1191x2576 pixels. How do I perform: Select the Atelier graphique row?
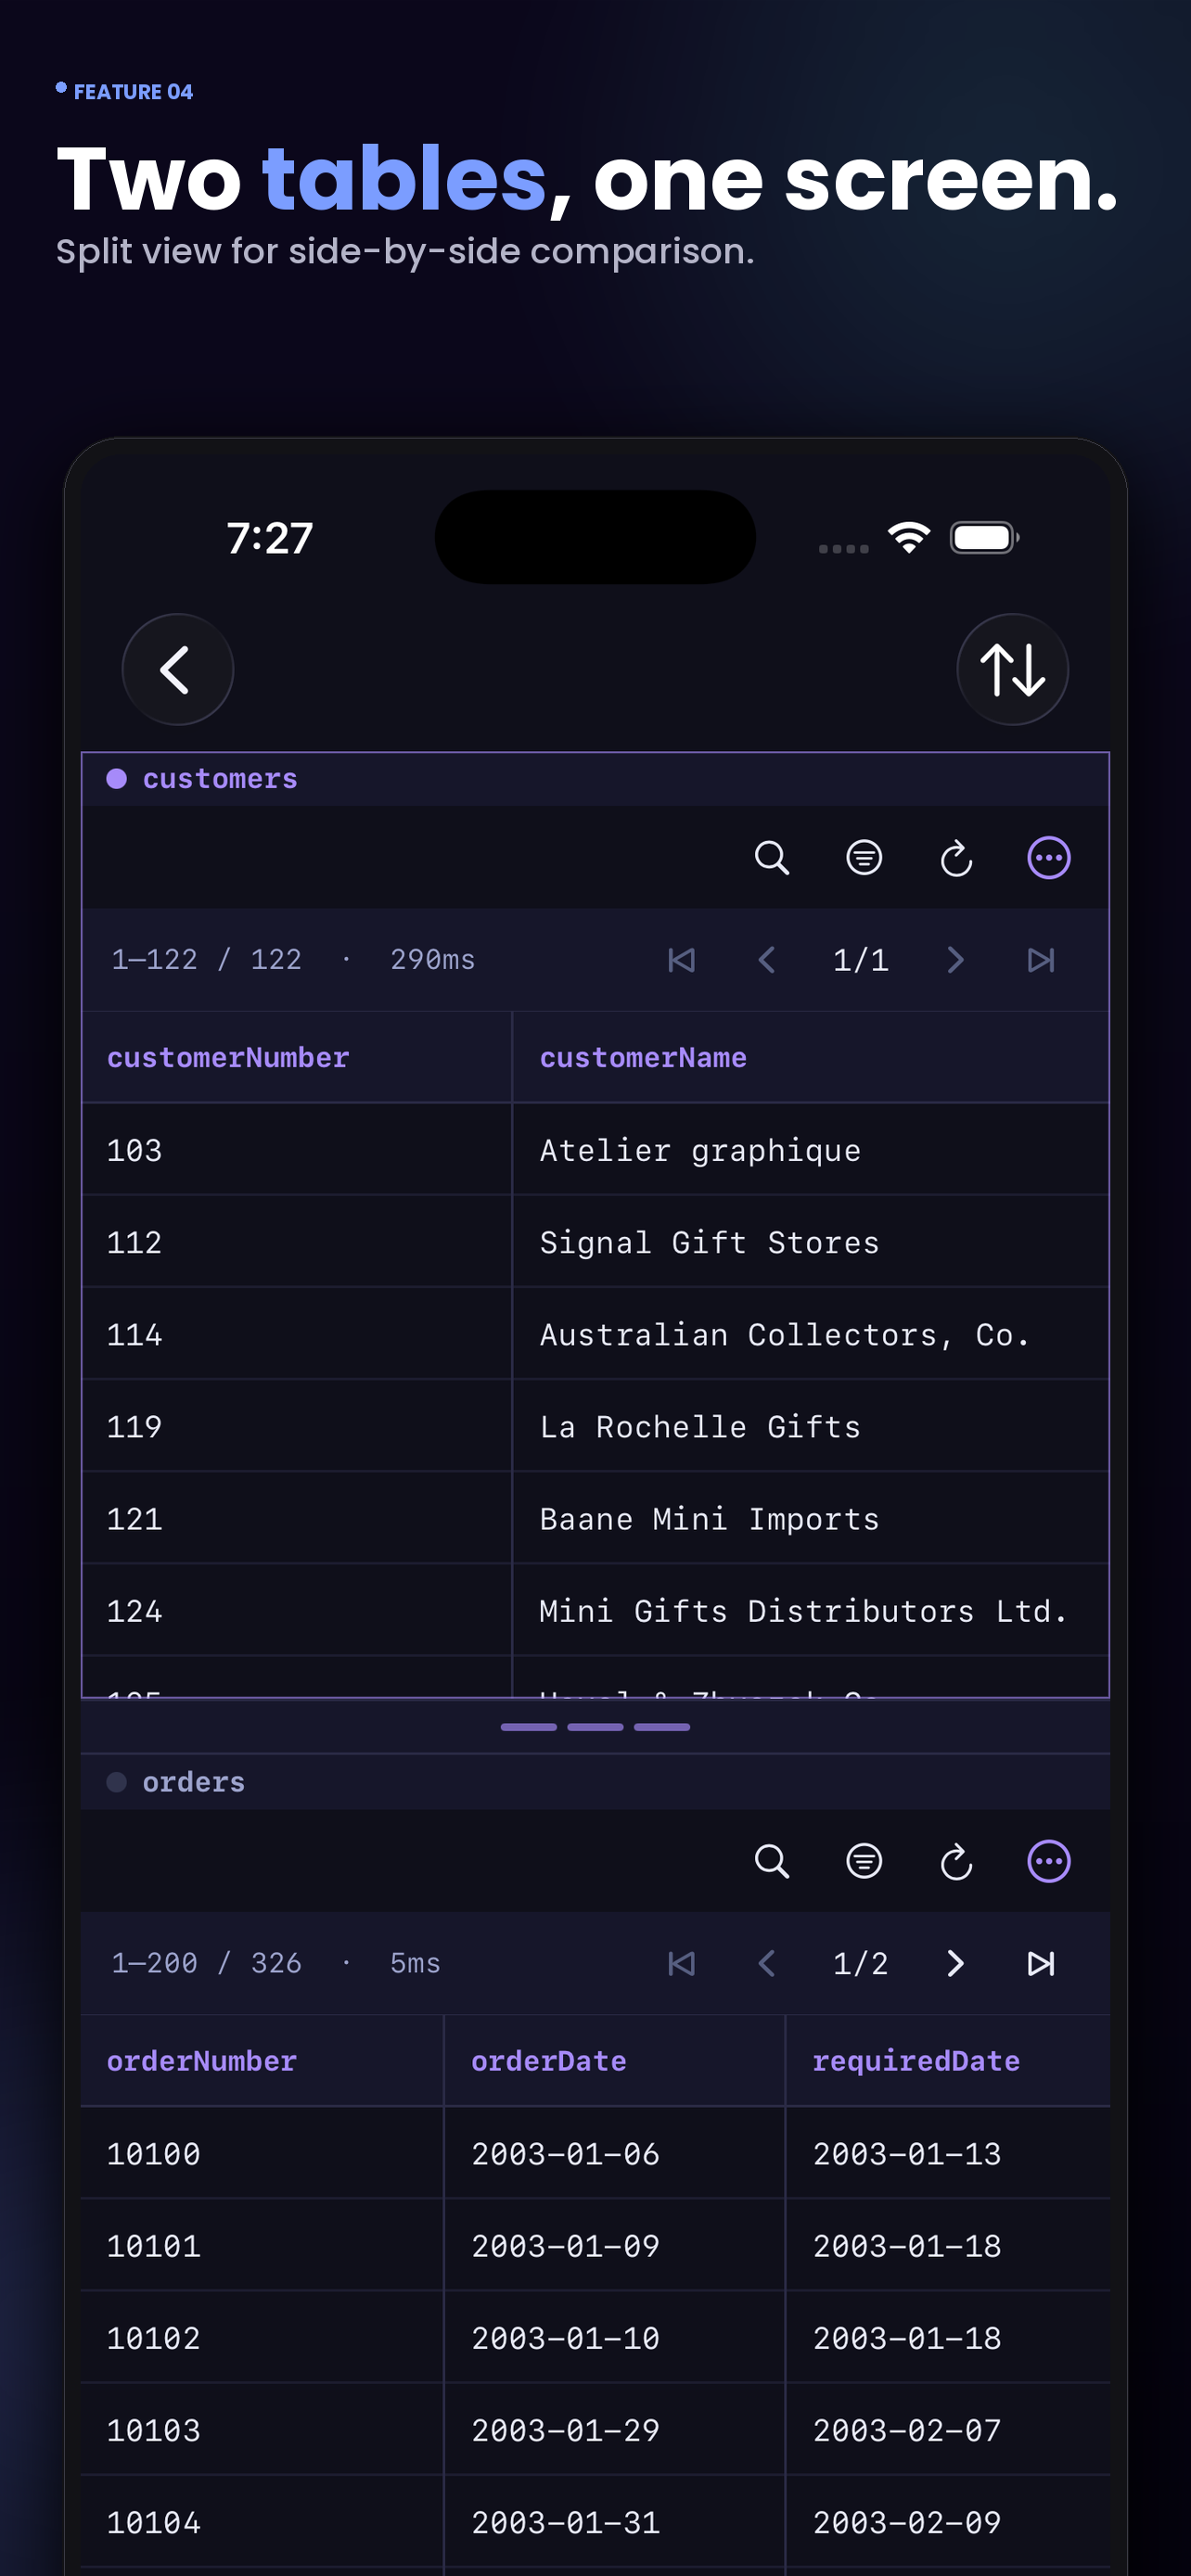pos(595,1150)
